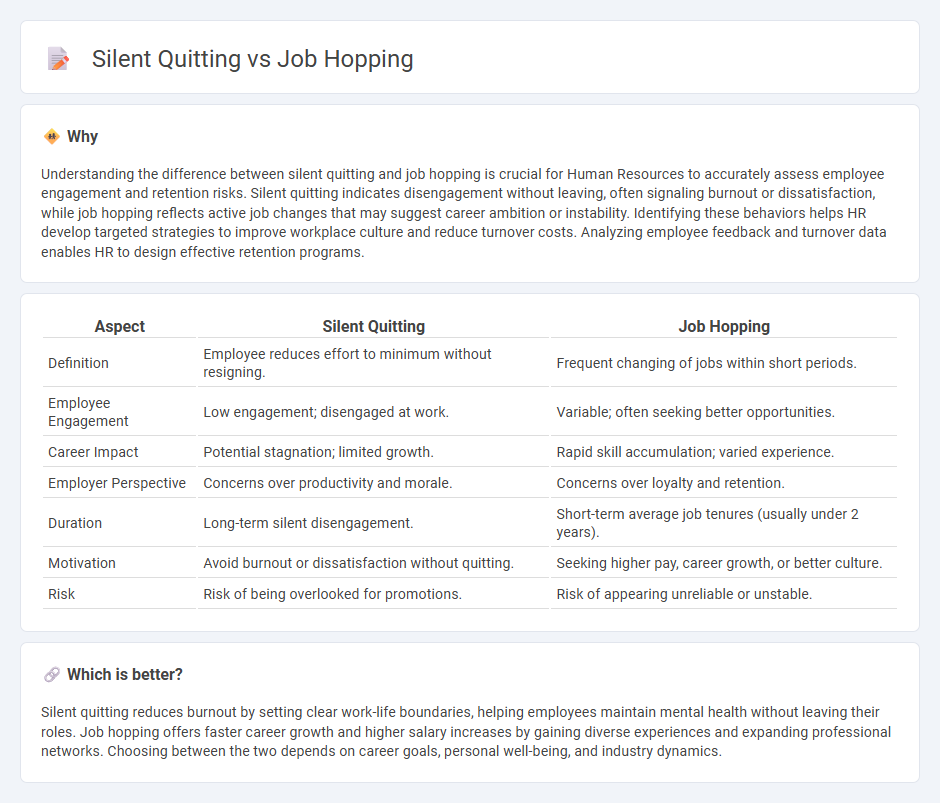Select the 'Employer Perspective' row label
940x803 pixels.
[x=117, y=483]
